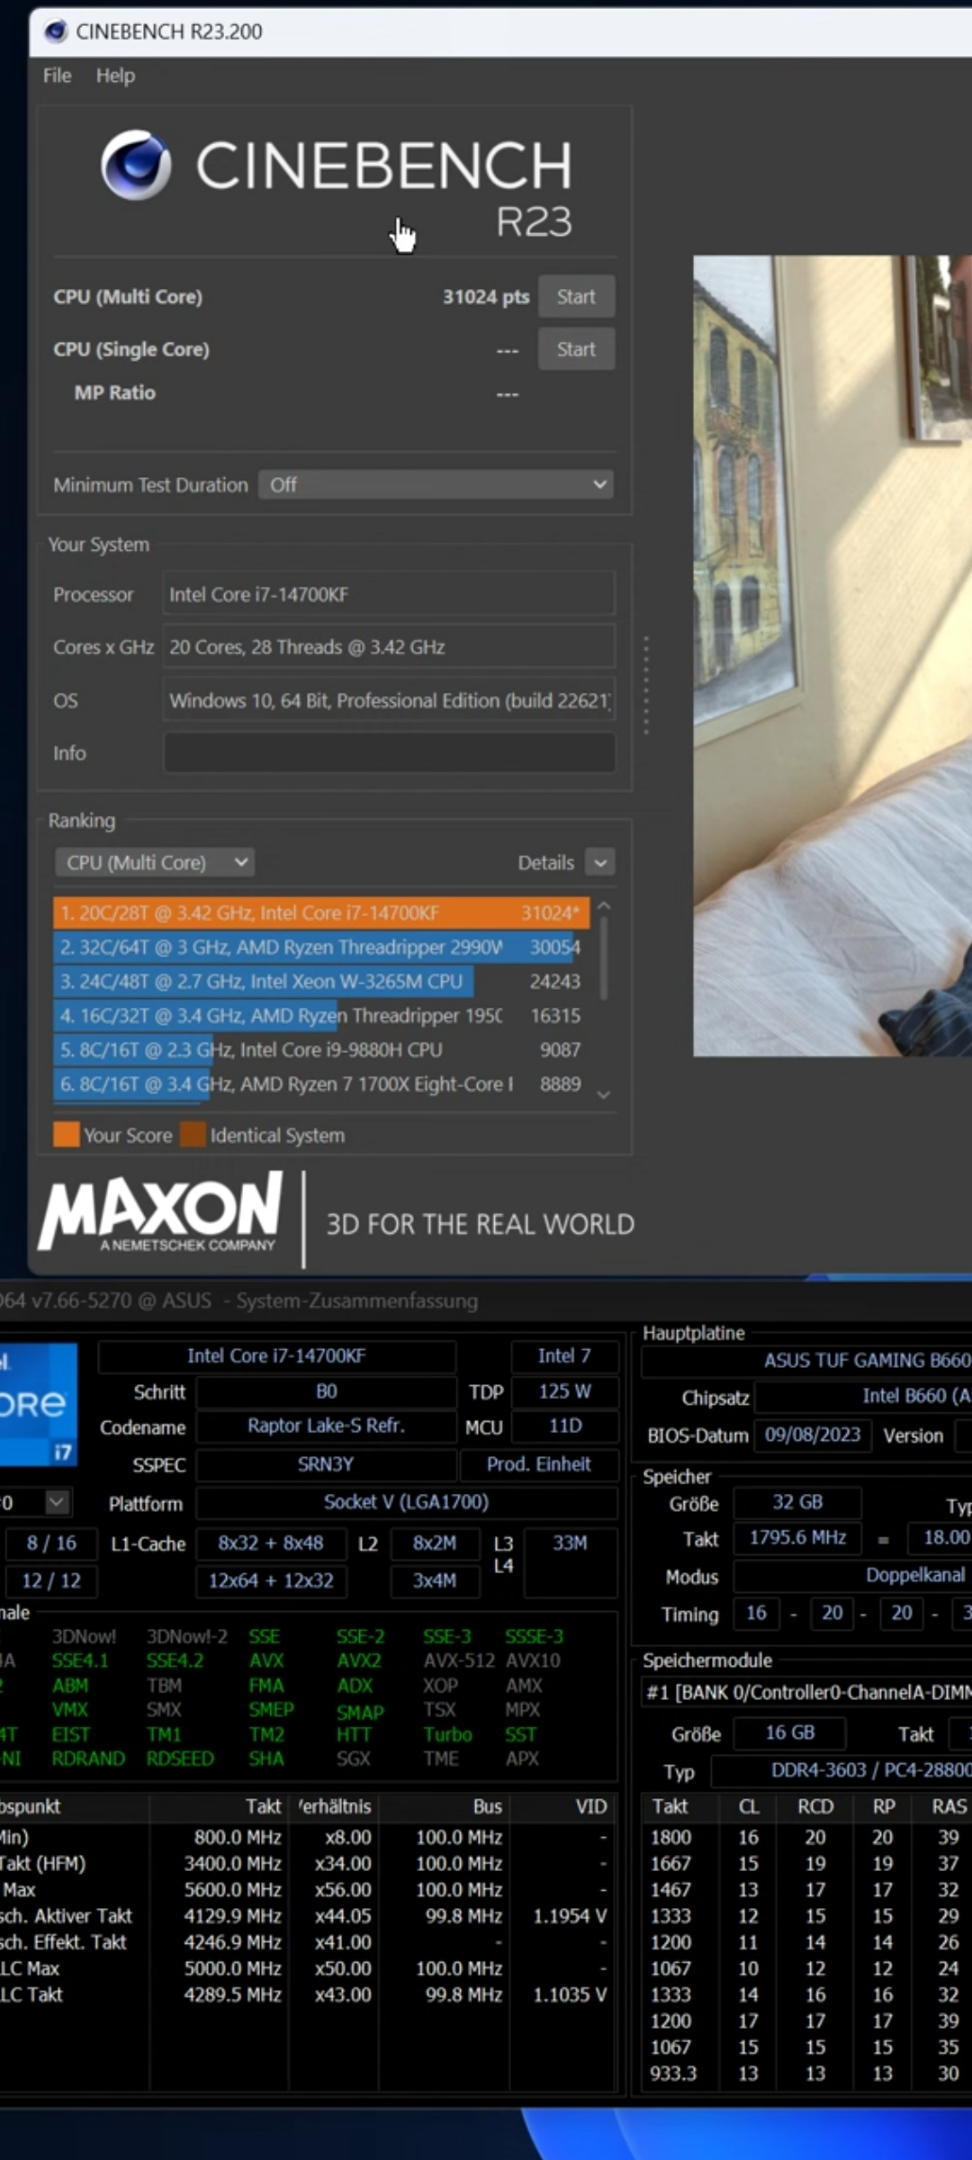Select ranking row 6 Ryzen 7 1700X

321,1084
